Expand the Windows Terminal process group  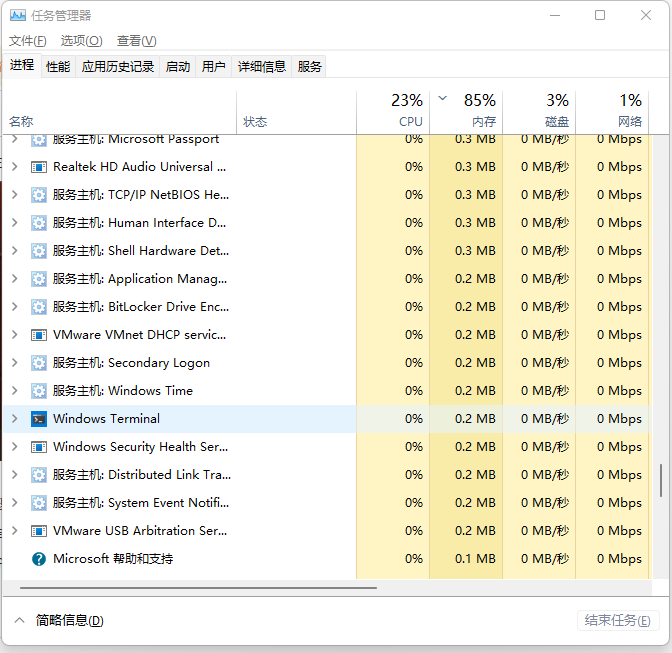(14, 419)
